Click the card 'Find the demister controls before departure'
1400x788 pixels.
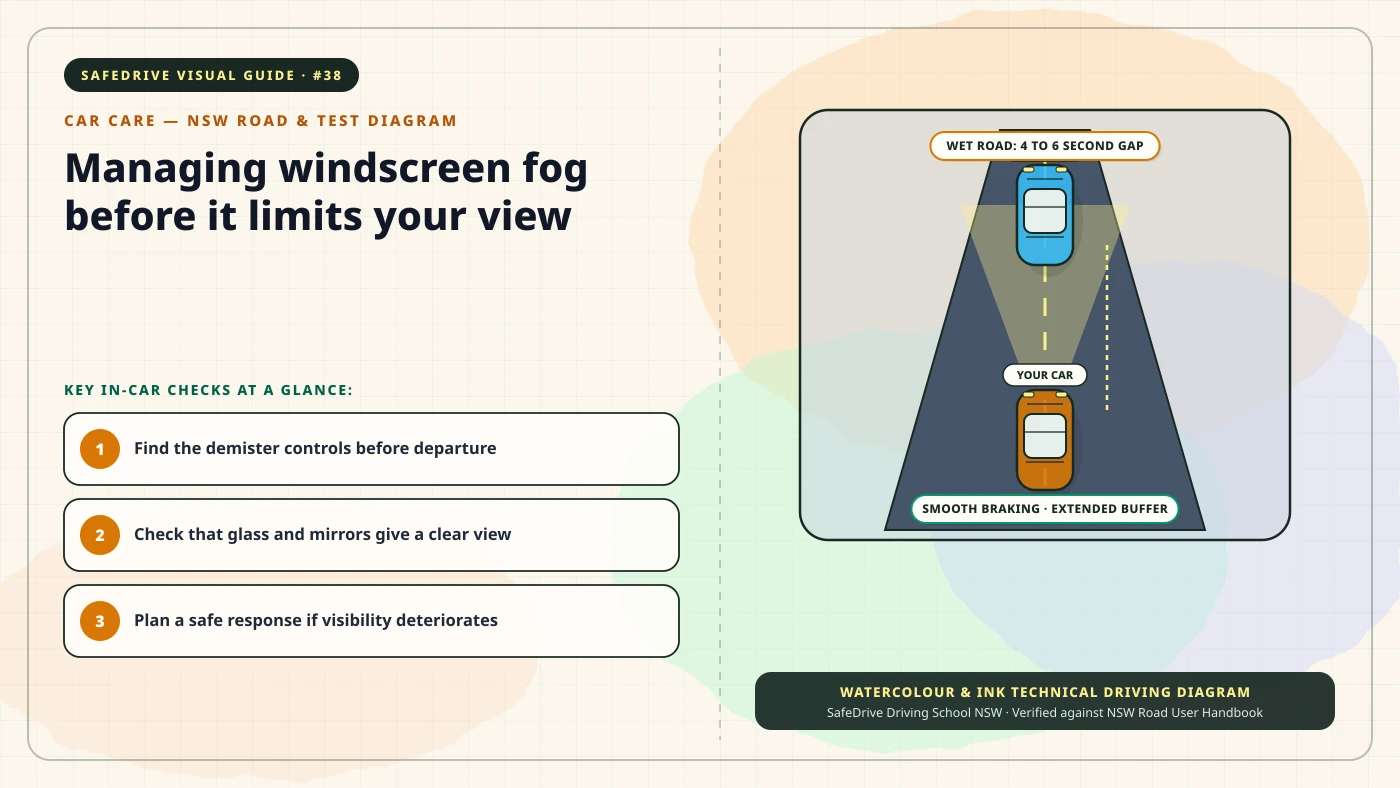click(x=371, y=449)
